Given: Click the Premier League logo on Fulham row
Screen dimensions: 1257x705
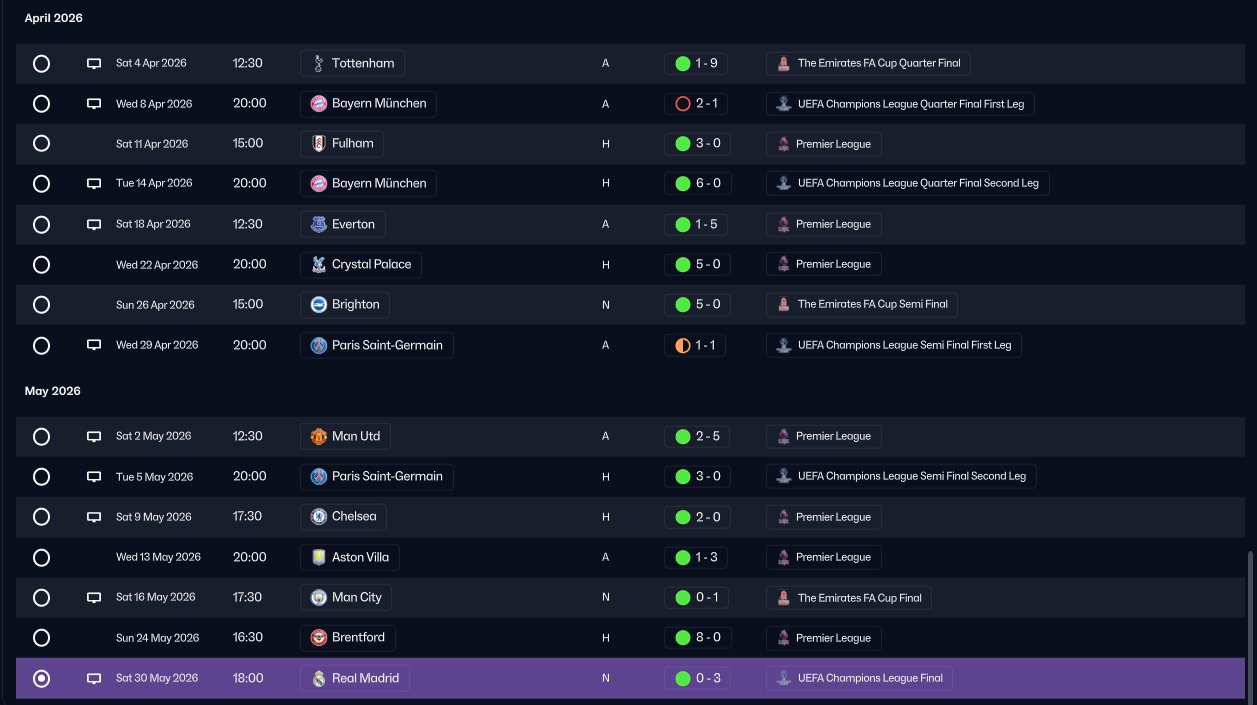Looking at the screenshot, I should [x=783, y=144].
